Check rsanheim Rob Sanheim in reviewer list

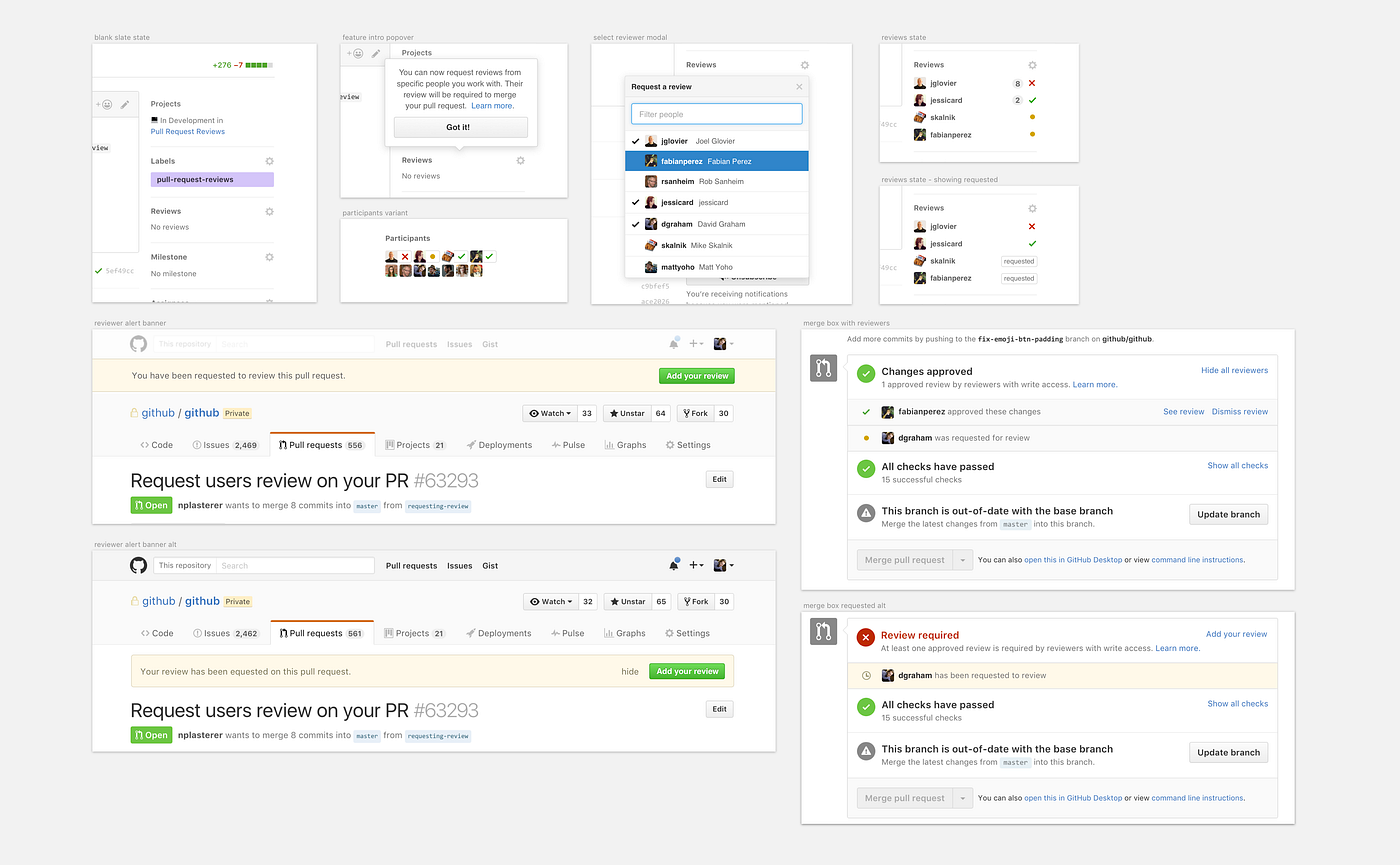(717, 182)
